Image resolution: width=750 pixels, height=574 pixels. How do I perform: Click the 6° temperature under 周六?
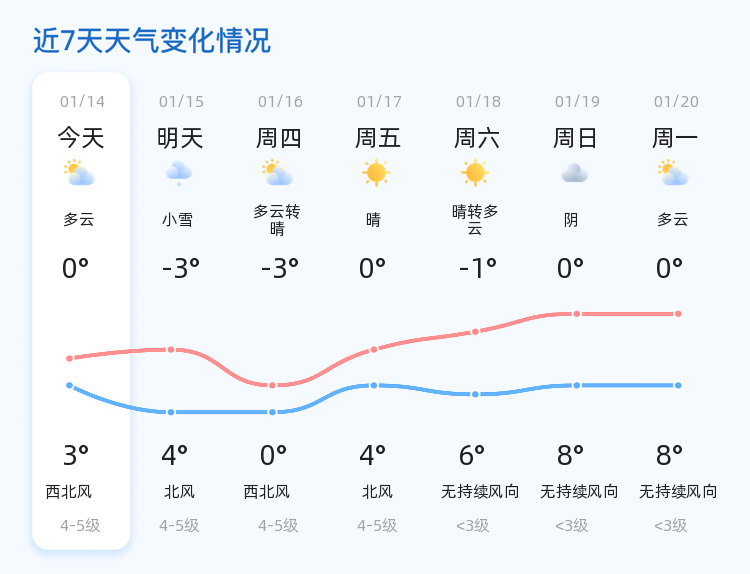[x=471, y=456]
